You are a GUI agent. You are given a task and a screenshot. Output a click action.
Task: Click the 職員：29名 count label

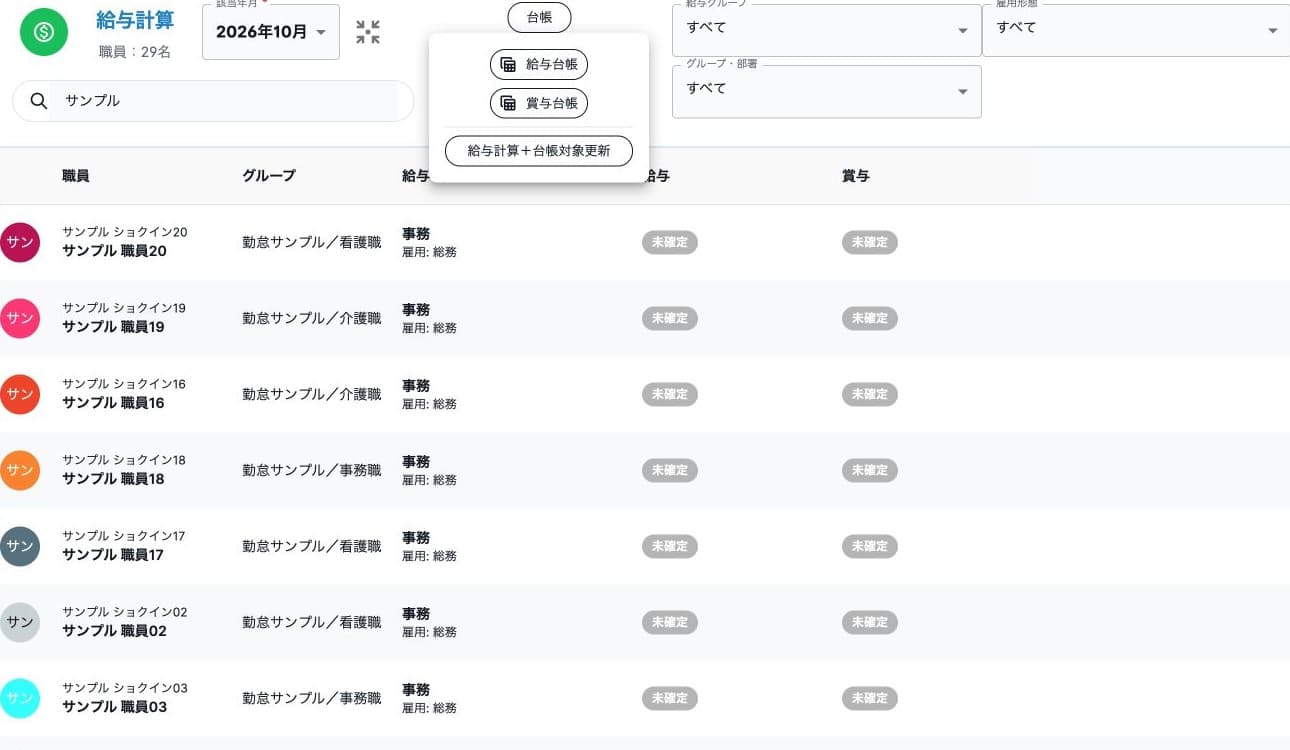(135, 51)
